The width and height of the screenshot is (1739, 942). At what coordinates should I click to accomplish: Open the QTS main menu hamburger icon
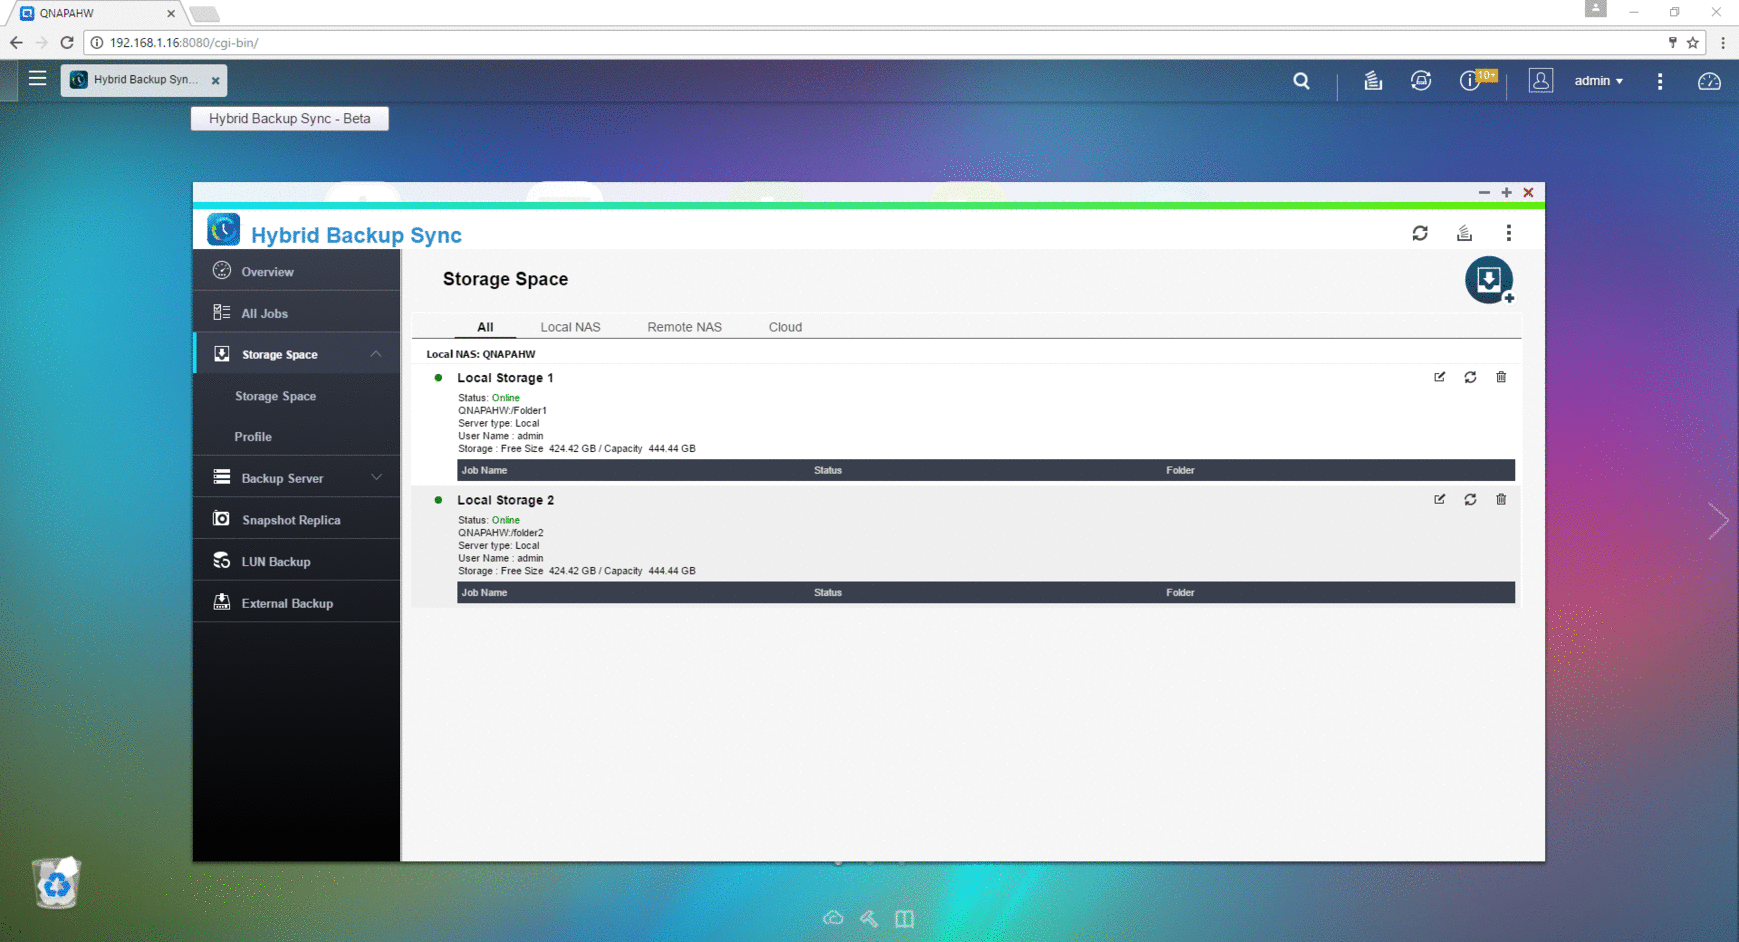pyautogui.click(x=37, y=78)
